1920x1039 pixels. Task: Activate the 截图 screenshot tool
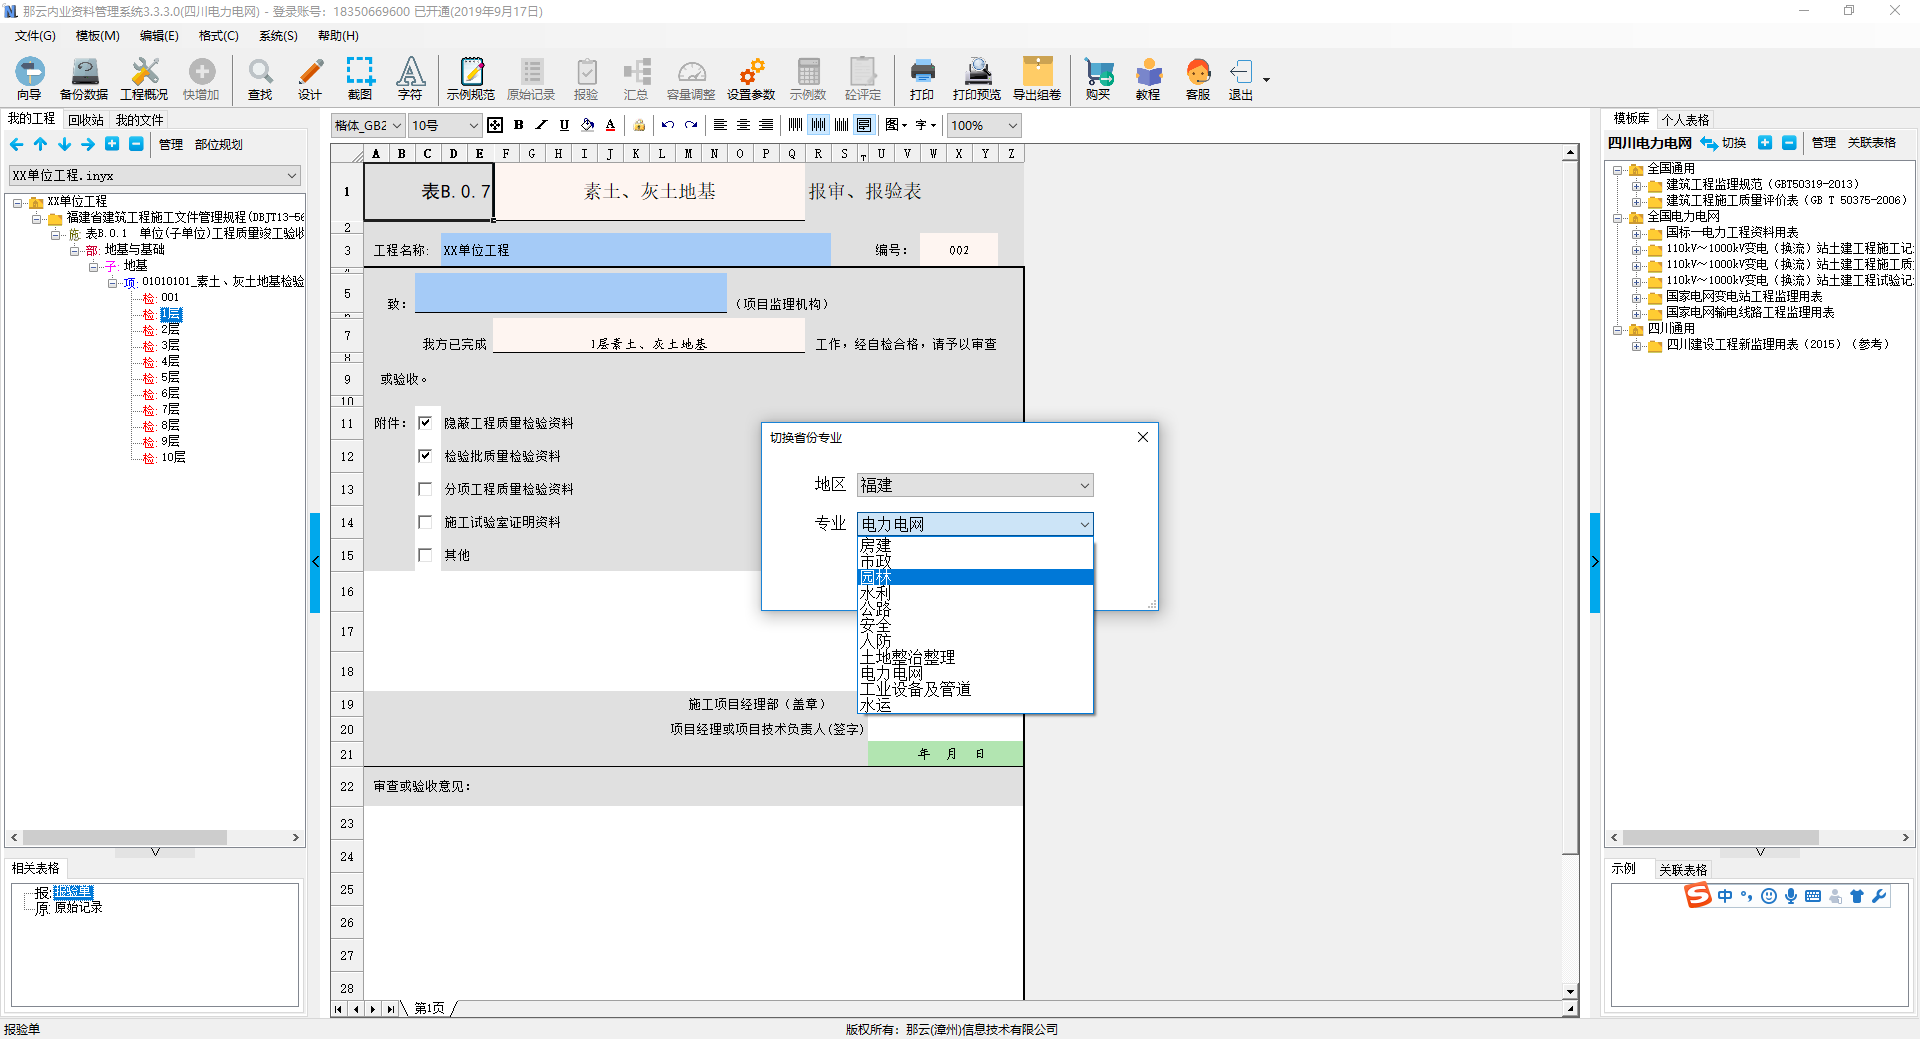tap(360, 79)
